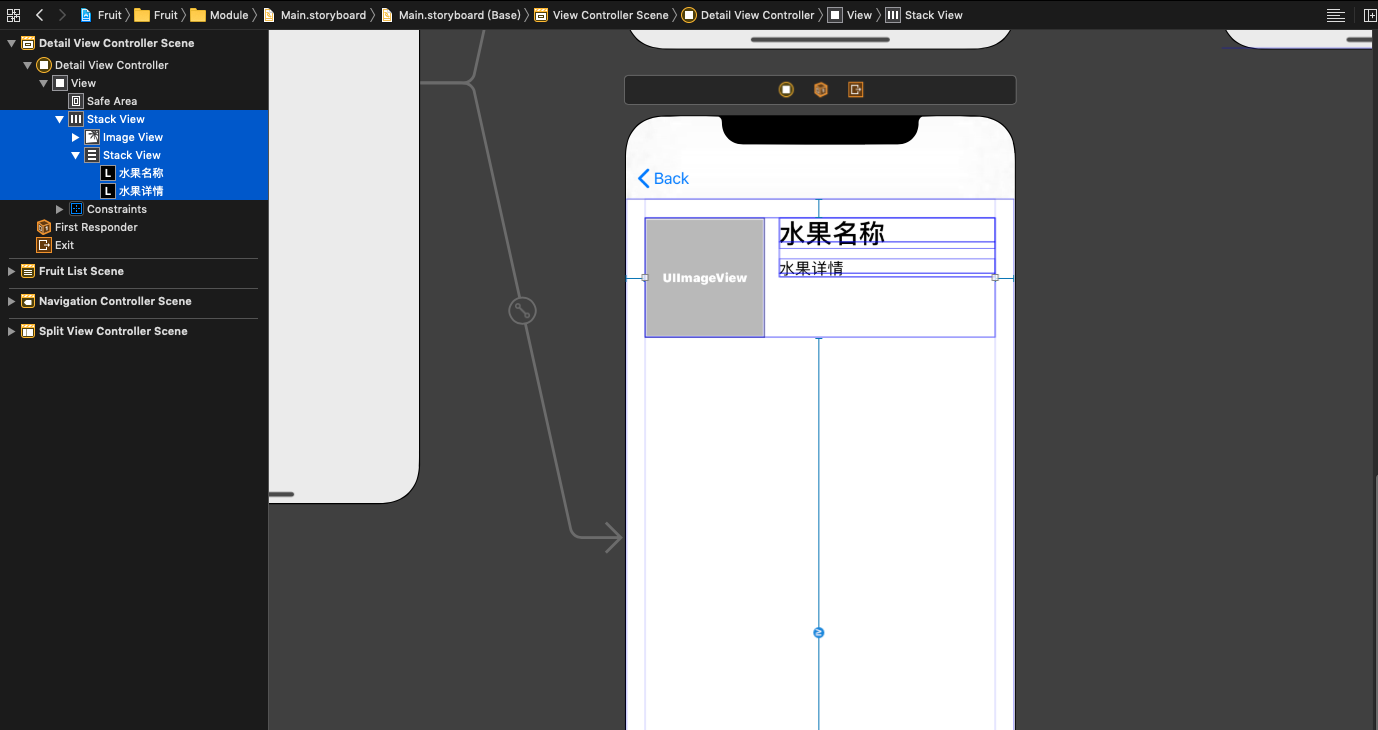The height and width of the screenshot is (730, 1378).
Task: Go forward in editor history
Action: (x=62, y=15)
